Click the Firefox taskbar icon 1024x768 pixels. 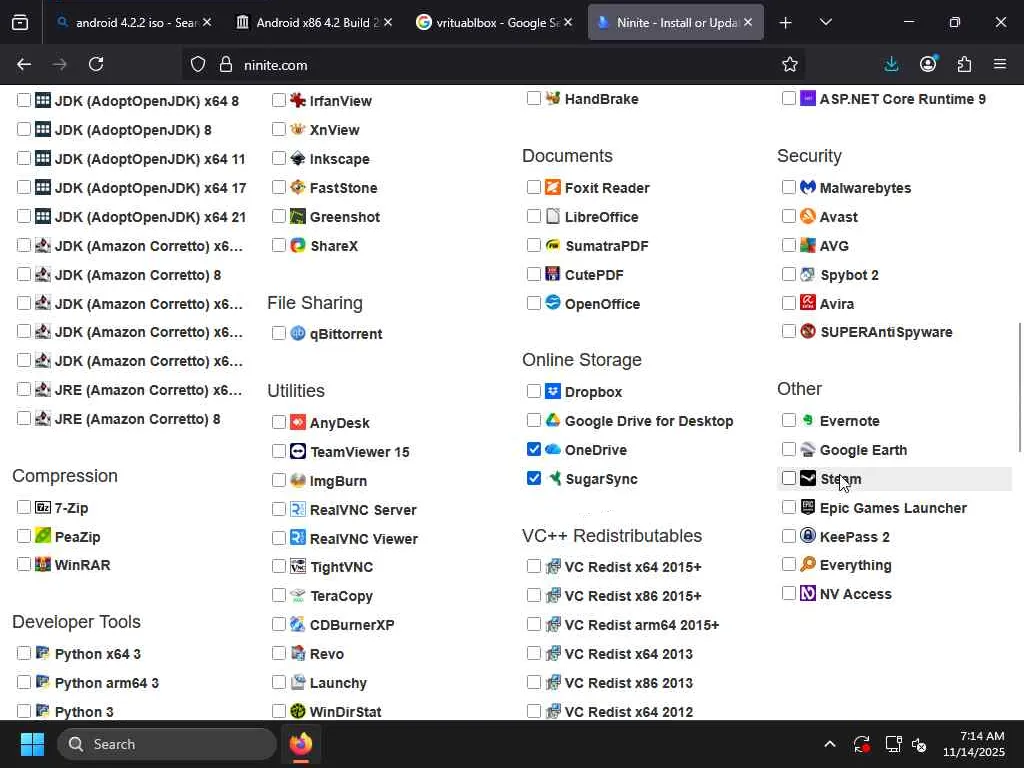pos(301,744)
